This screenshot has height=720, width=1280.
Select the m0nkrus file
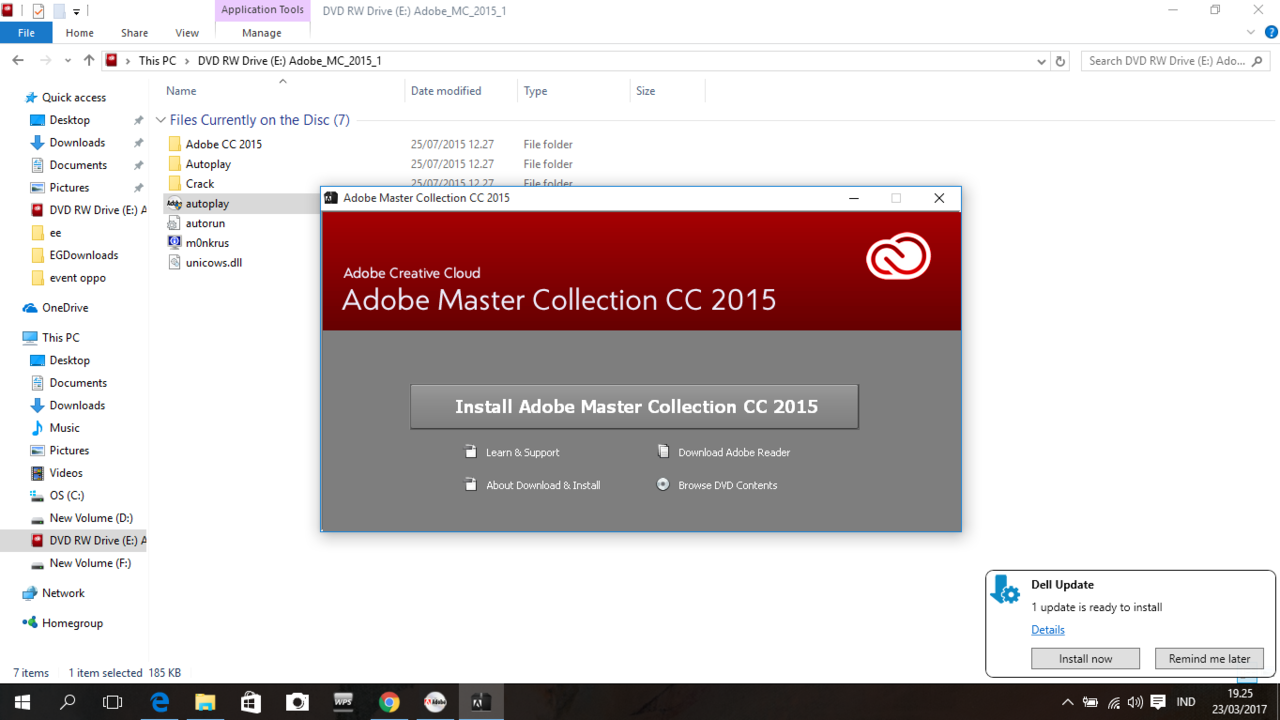207,243
